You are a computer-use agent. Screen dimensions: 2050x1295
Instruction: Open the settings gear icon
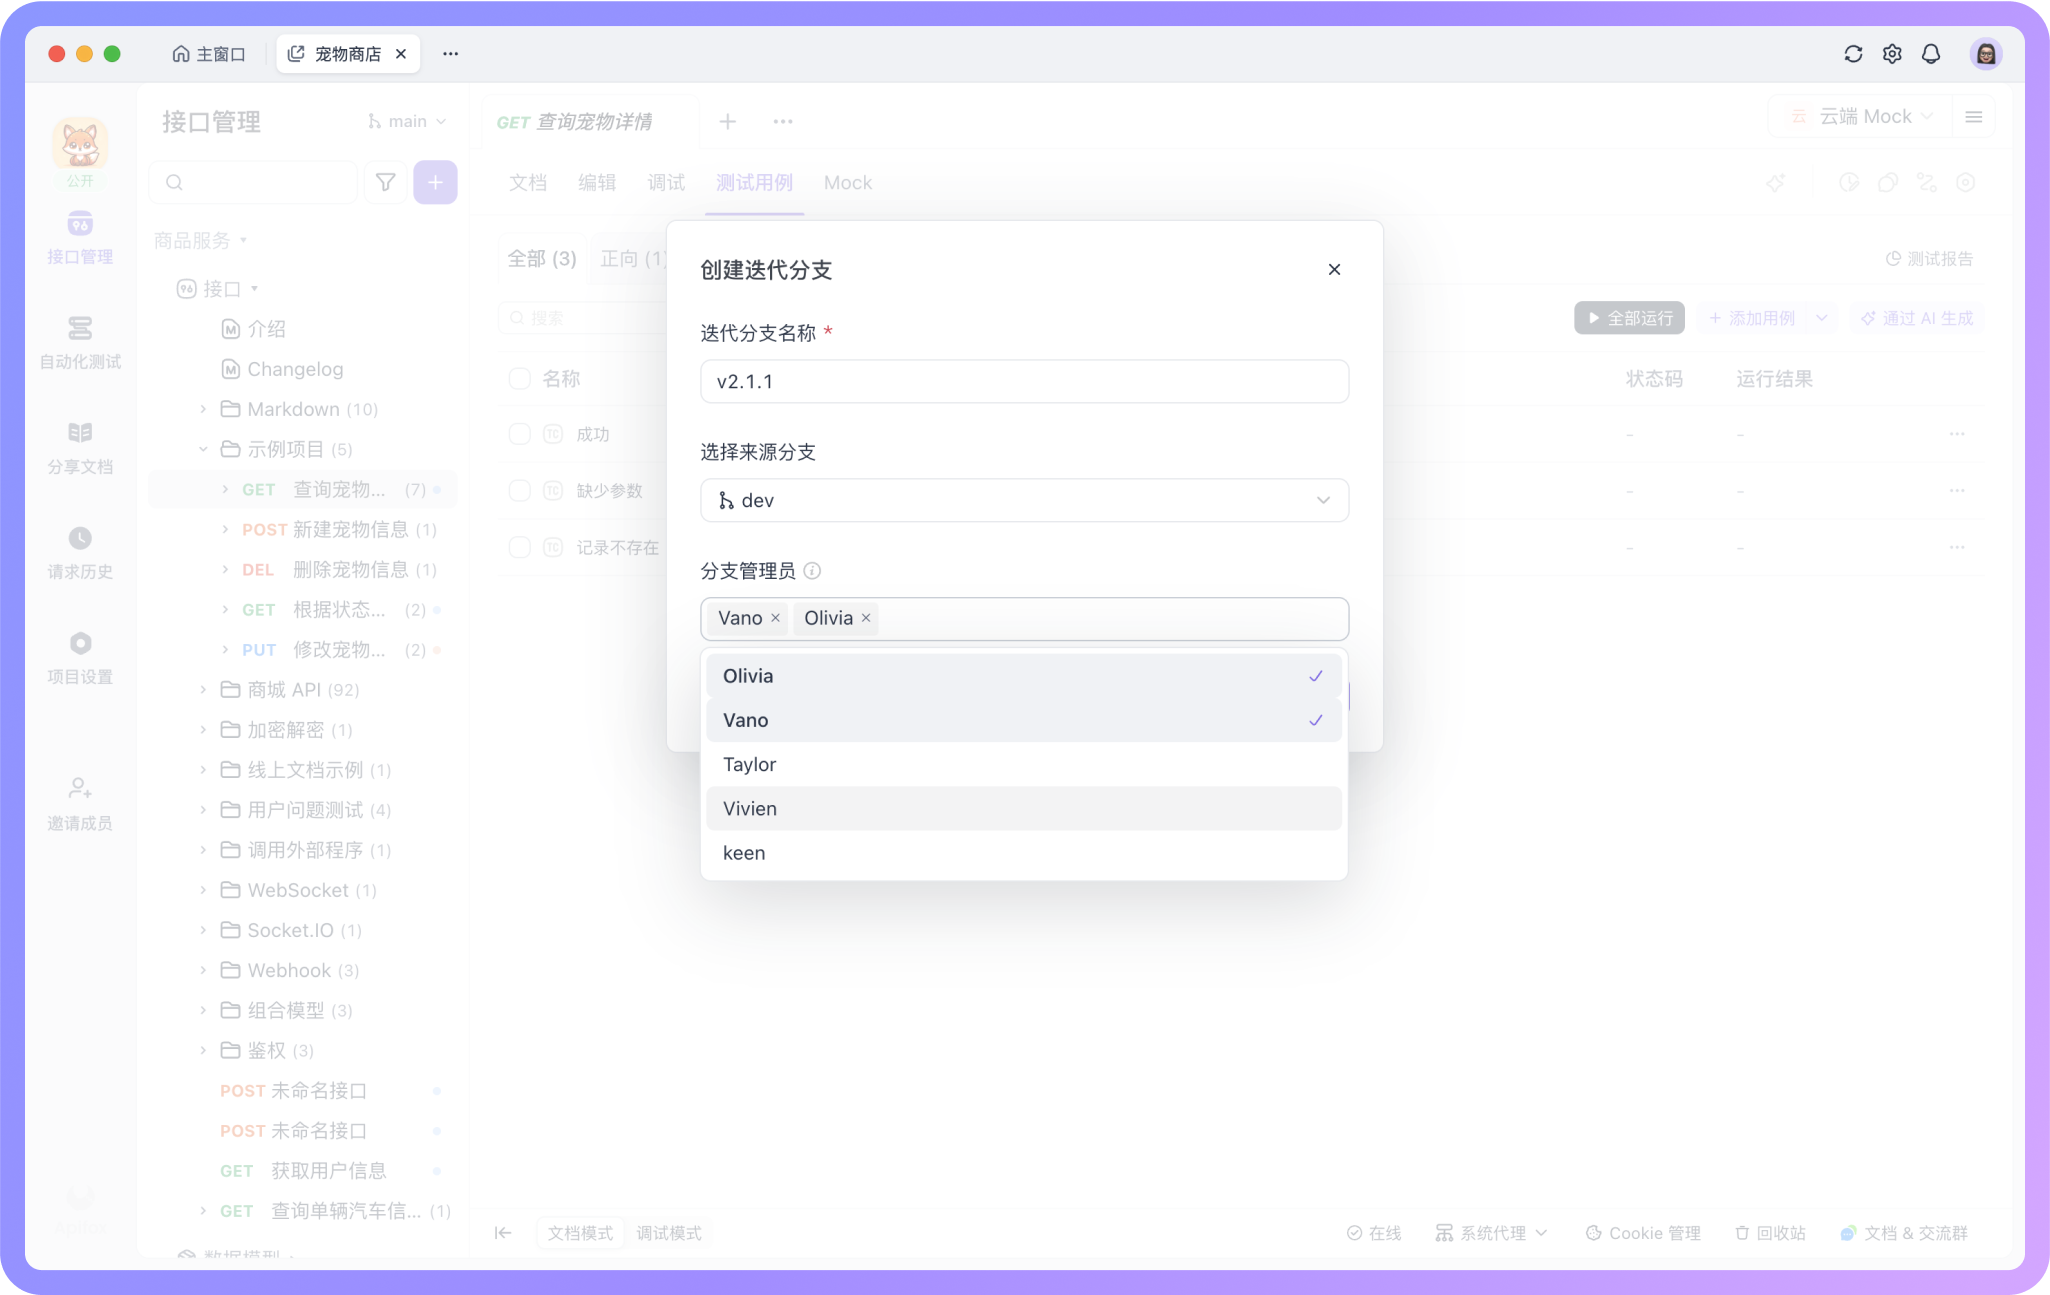(1892, 54)
